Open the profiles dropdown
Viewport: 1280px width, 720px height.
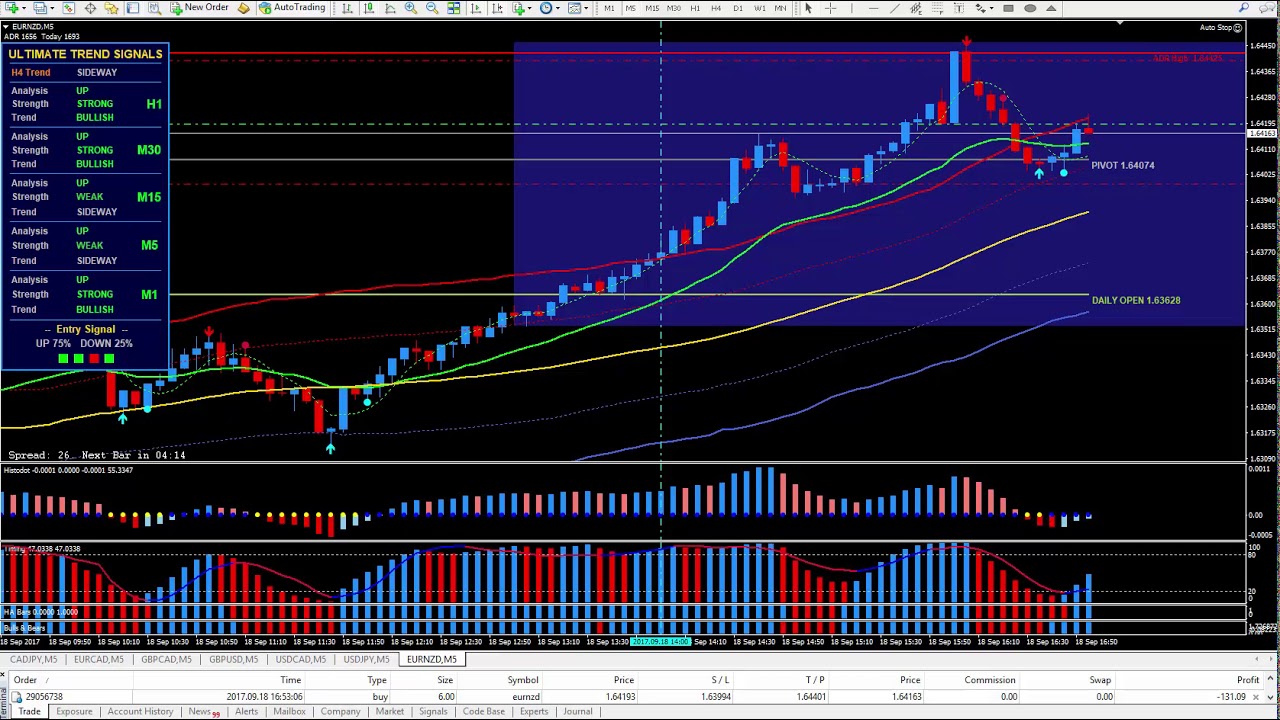[x=52, y=8]
